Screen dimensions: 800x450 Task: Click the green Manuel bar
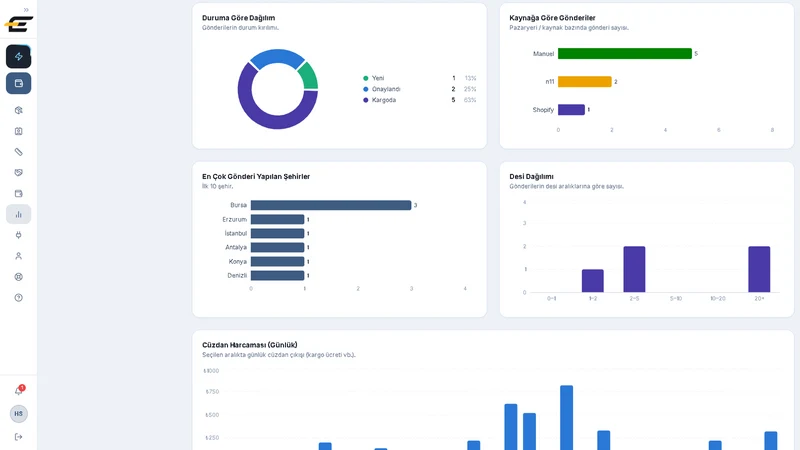click(624, 54)
